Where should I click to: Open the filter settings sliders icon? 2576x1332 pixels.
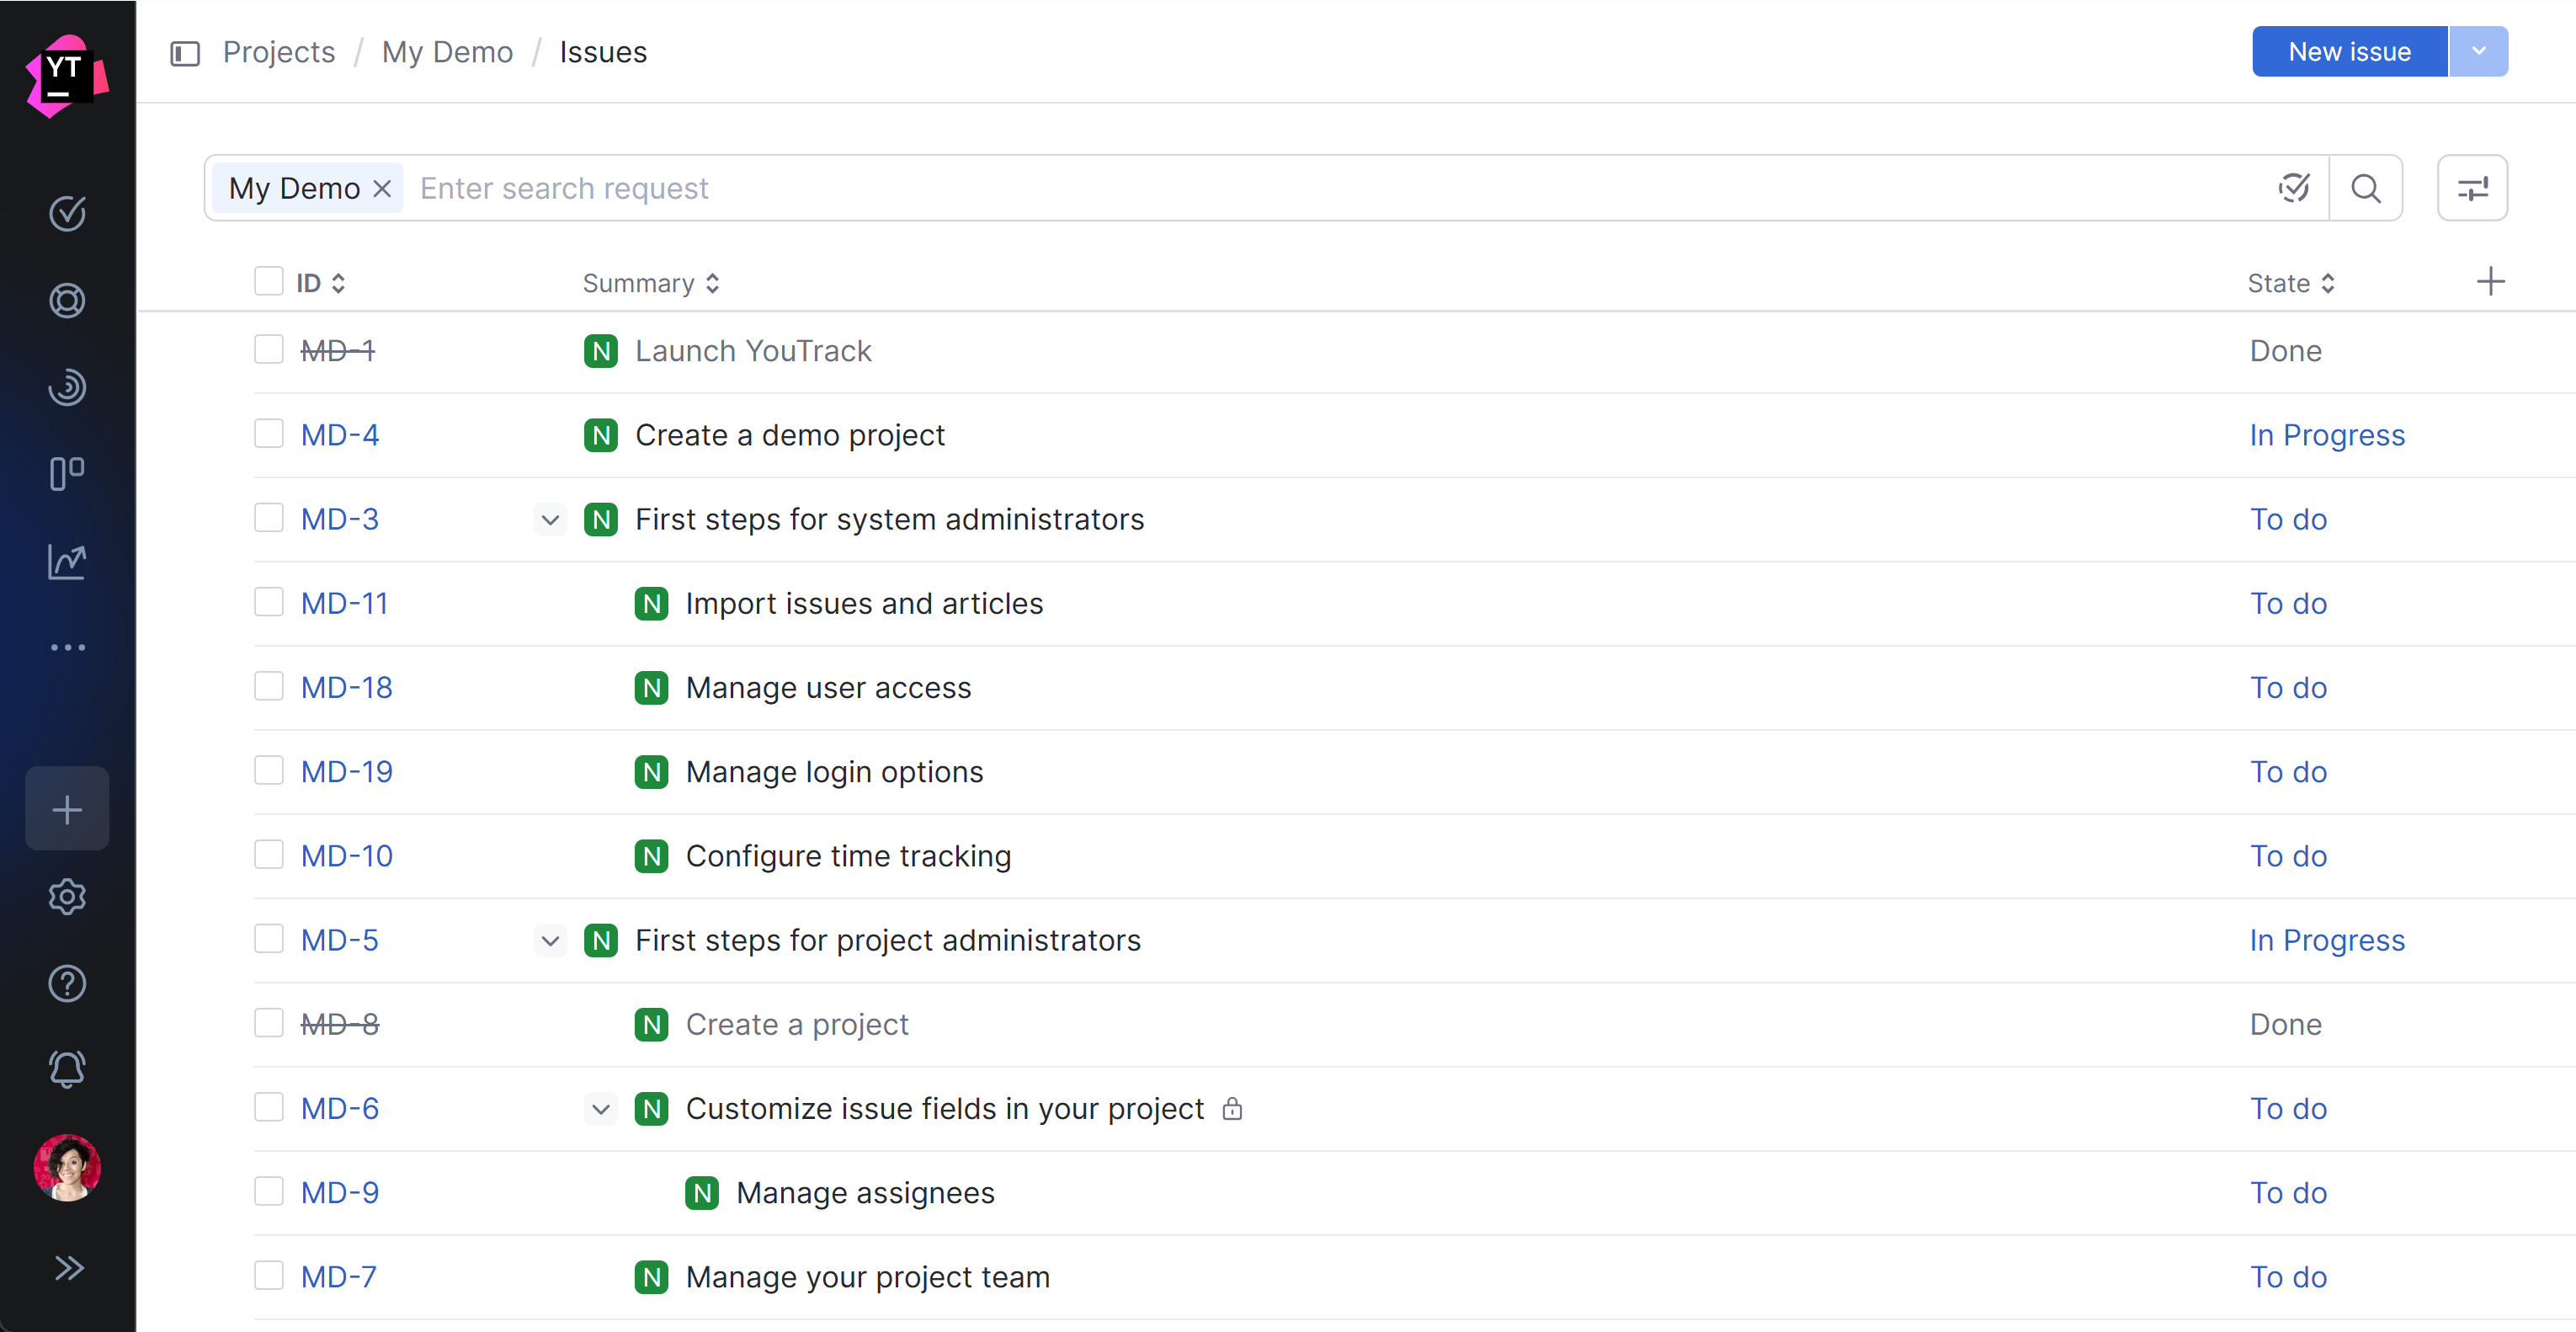2472,188
